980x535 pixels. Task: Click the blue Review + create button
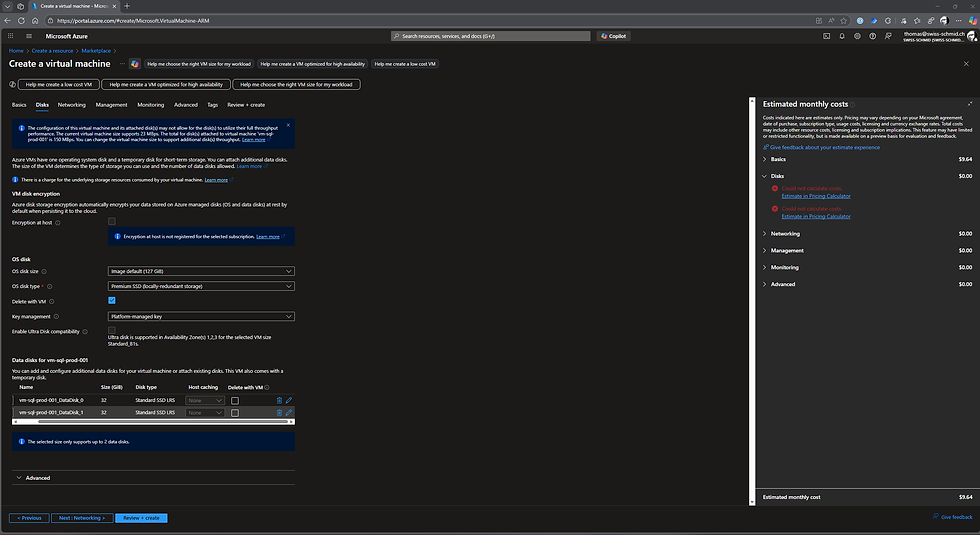[x=141, y=518]
